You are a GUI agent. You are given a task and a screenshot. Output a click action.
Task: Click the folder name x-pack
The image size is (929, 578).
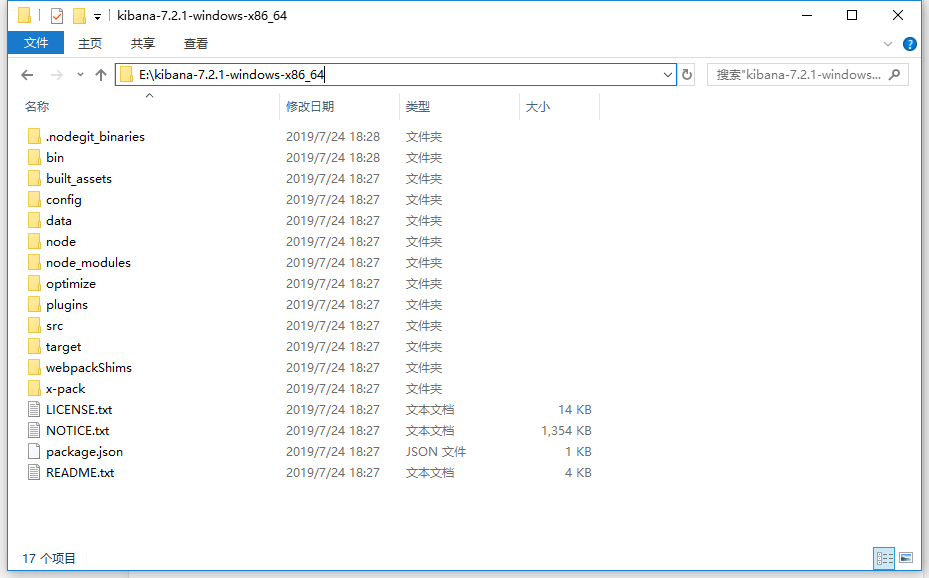tap(66, 389)
